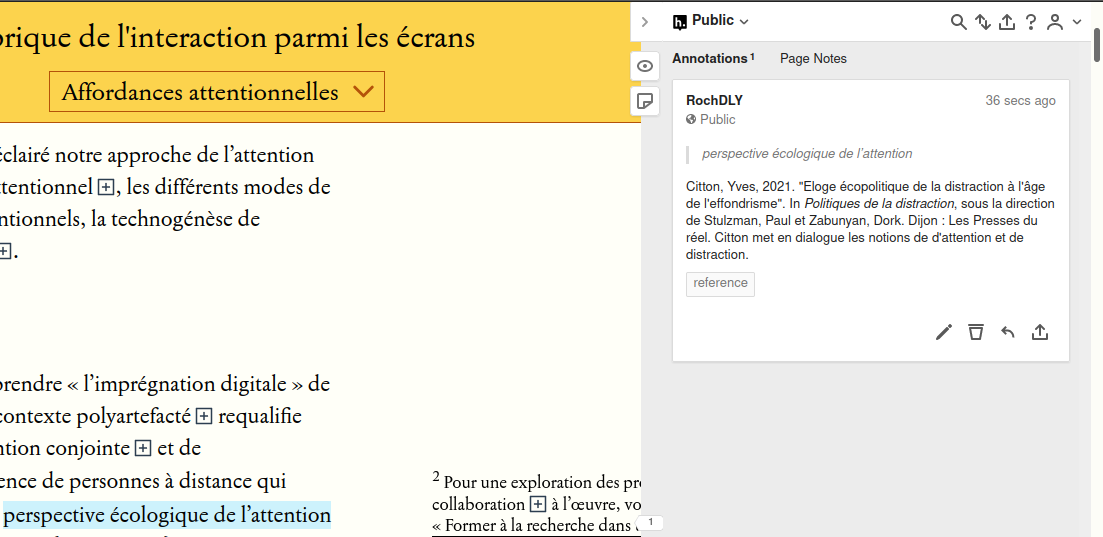Screen dimensions: 1103x537
Task: Open the user account menu
Action: 1063,22
